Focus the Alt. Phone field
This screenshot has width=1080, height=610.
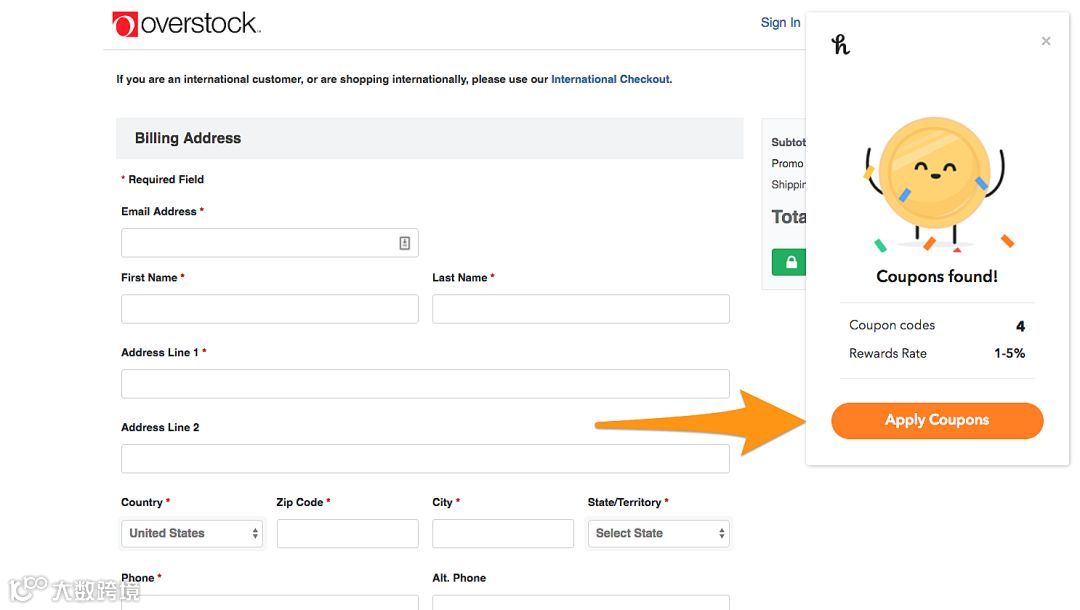tap(580, 602)
